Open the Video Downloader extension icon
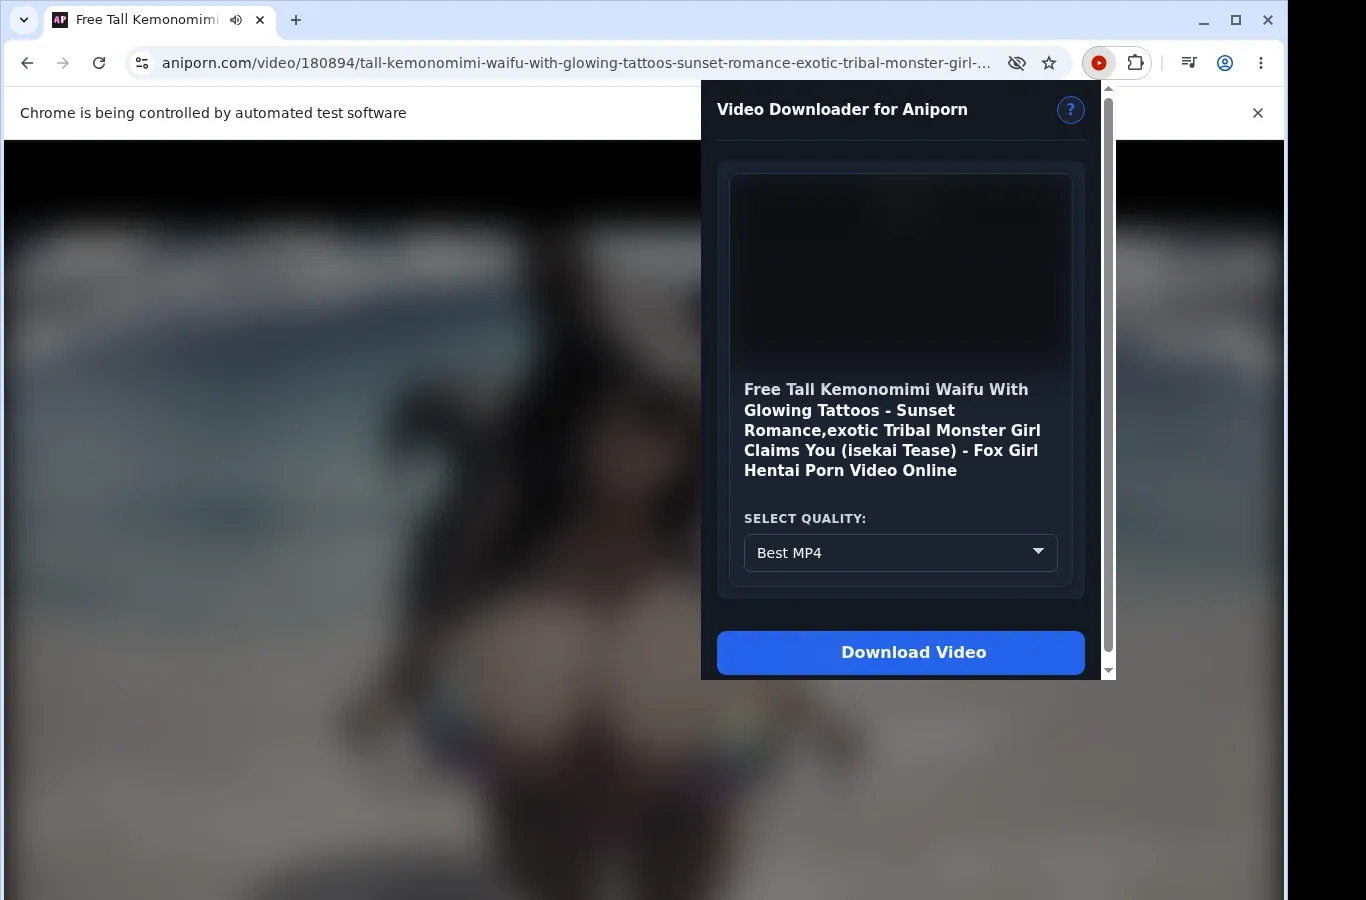Image resolution: width=1366 pixels, height=900 pixels. 1099,63
